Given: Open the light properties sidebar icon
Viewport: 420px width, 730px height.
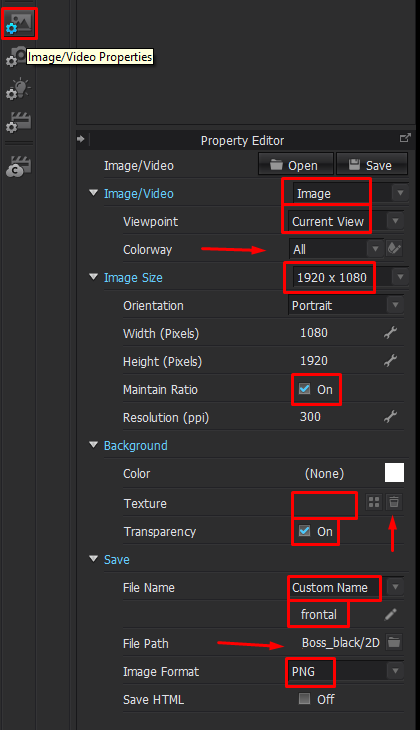Looking at the screenshot, I should (x=18, y=89).
